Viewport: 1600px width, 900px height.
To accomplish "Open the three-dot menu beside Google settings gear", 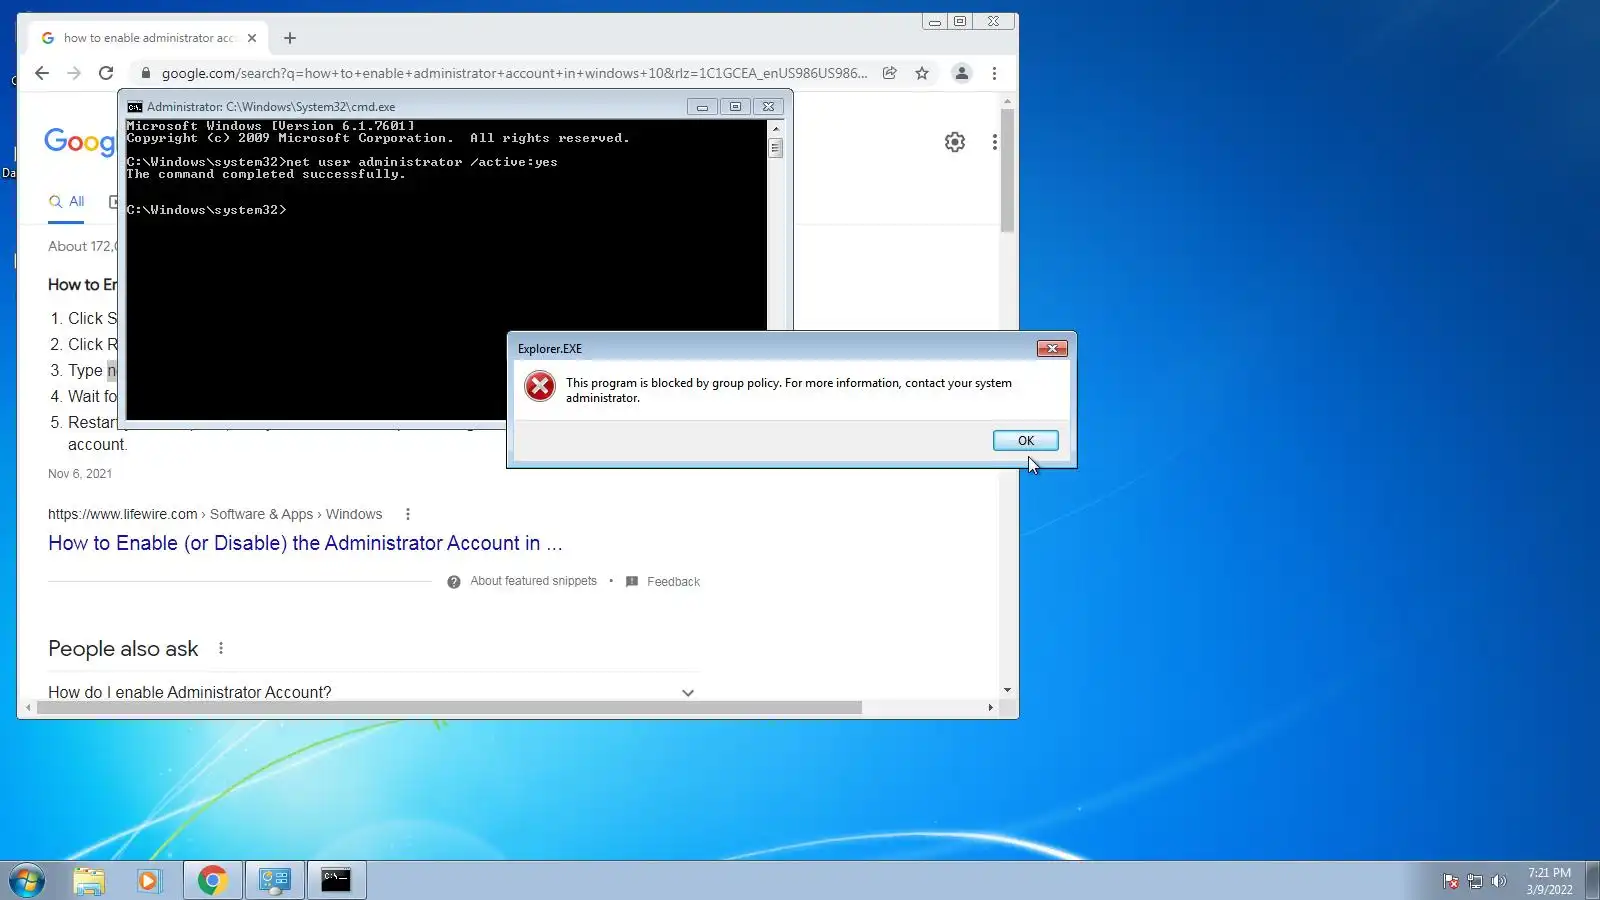I will tap(994, 142).
